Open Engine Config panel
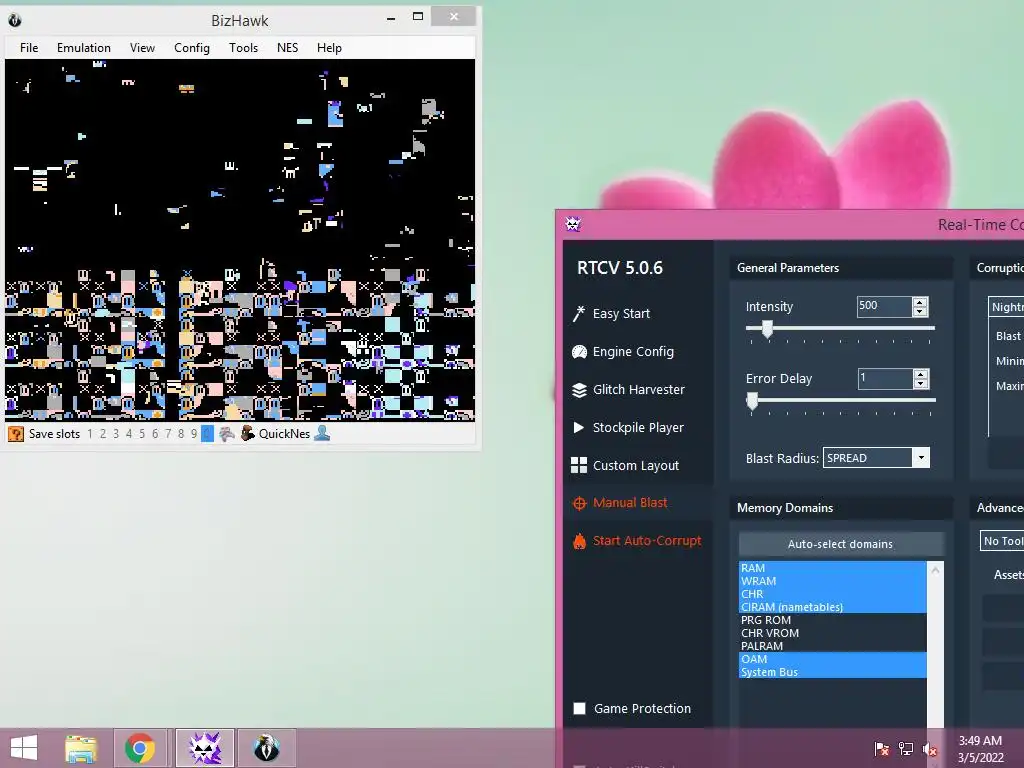 point(632,351)
